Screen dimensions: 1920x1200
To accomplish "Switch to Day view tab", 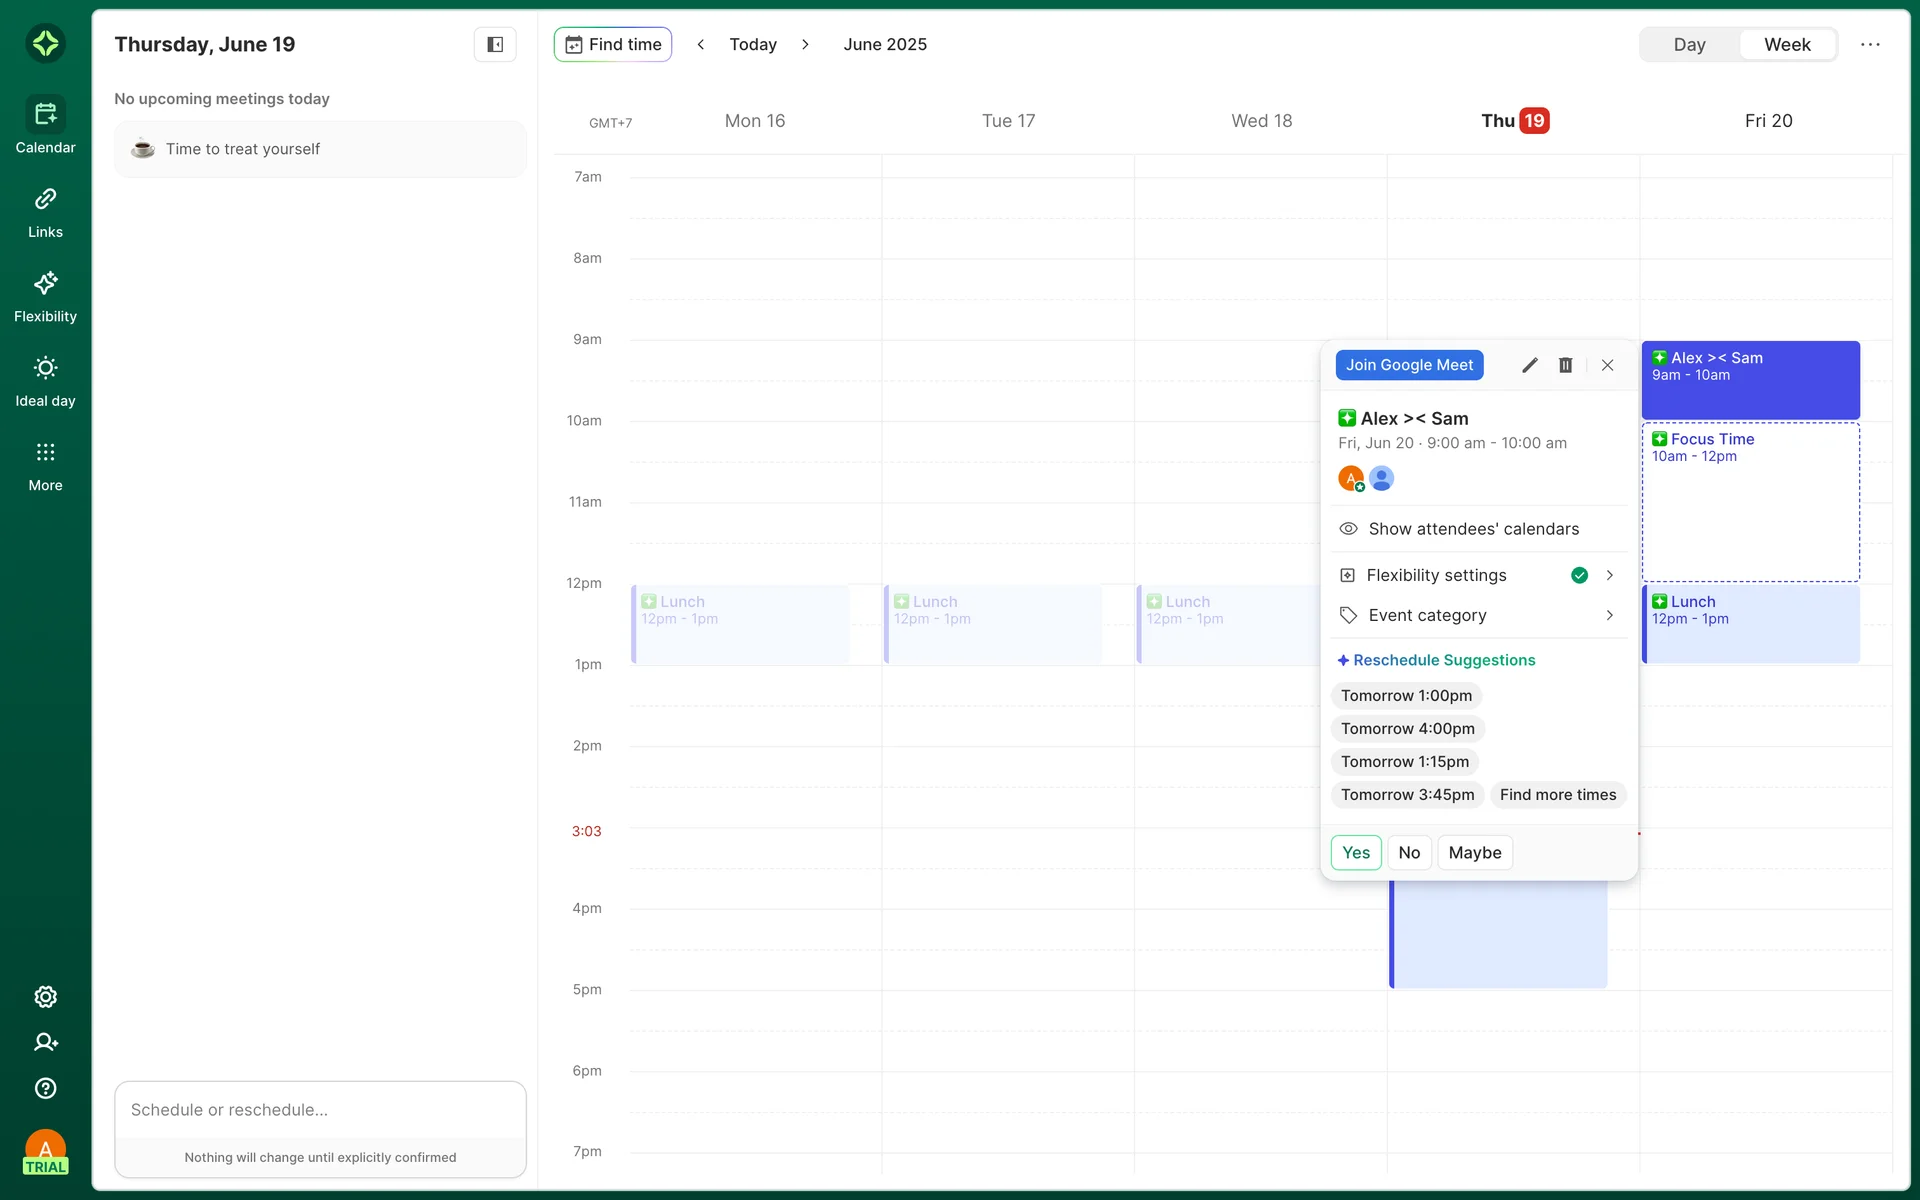I will (x=1689, y=44).
